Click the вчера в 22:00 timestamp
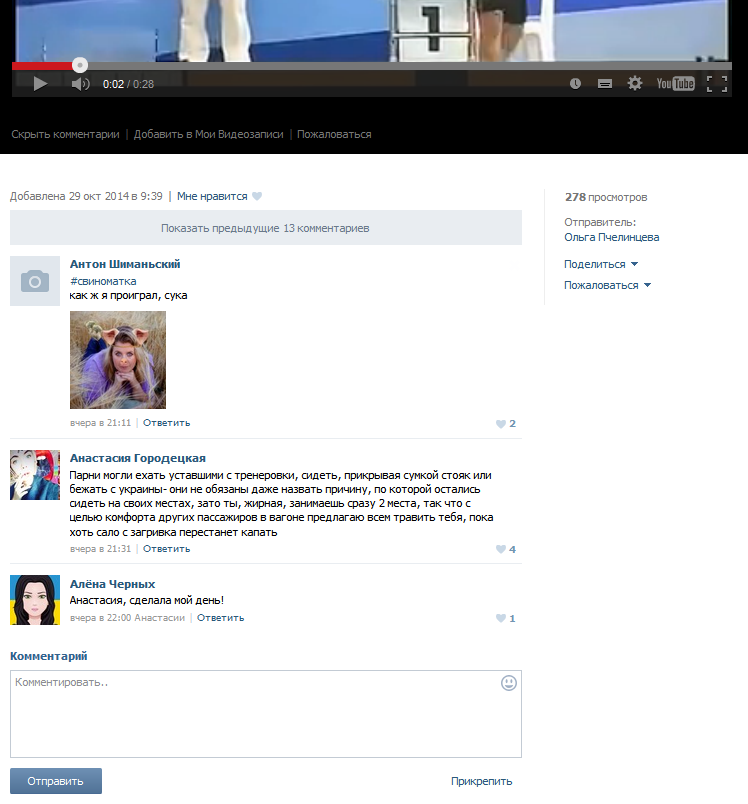The image size is (748, 804). pyautogui.click(x=100, y=618)
